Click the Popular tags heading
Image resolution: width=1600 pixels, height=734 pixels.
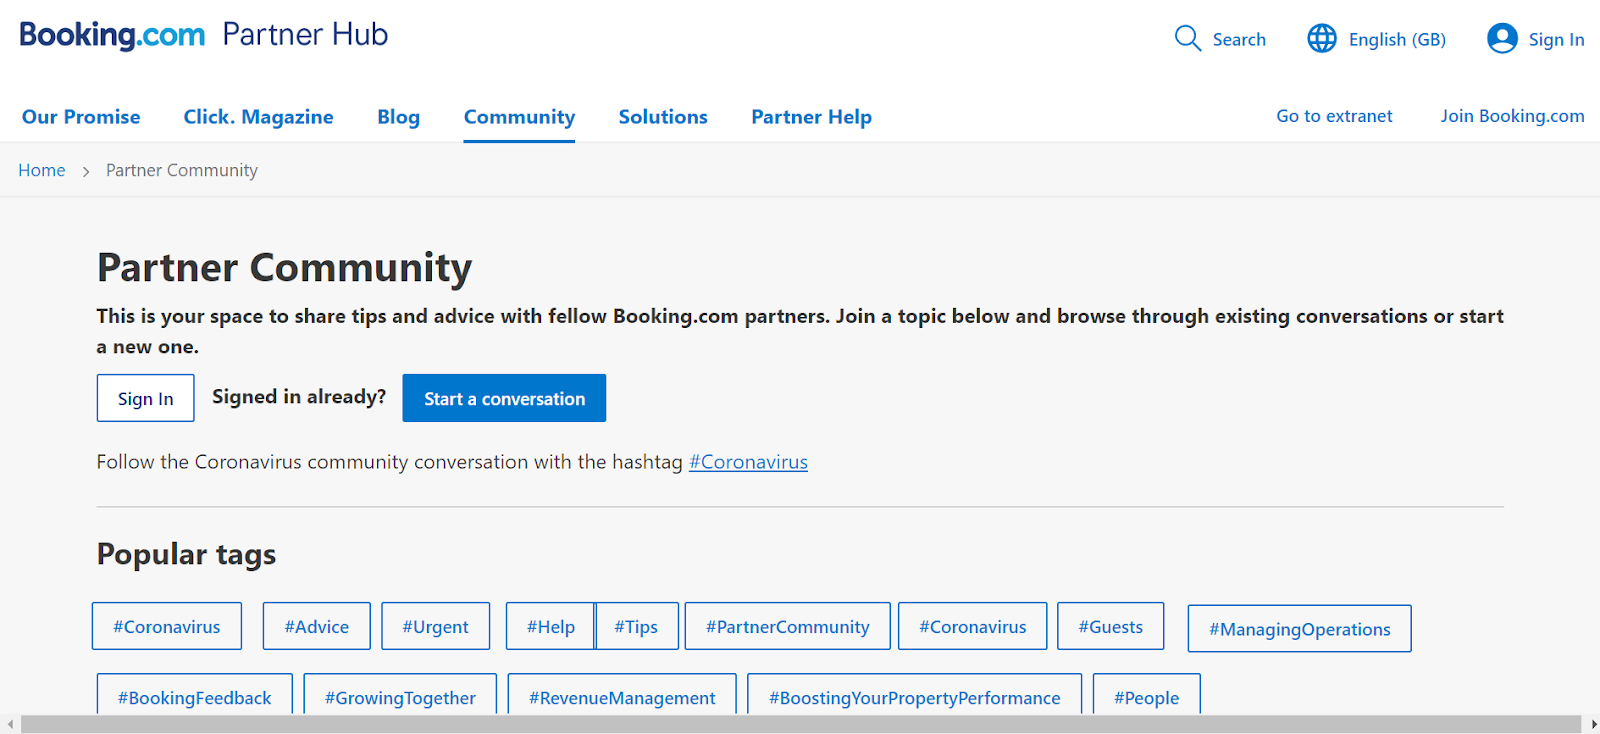point(186,554)
